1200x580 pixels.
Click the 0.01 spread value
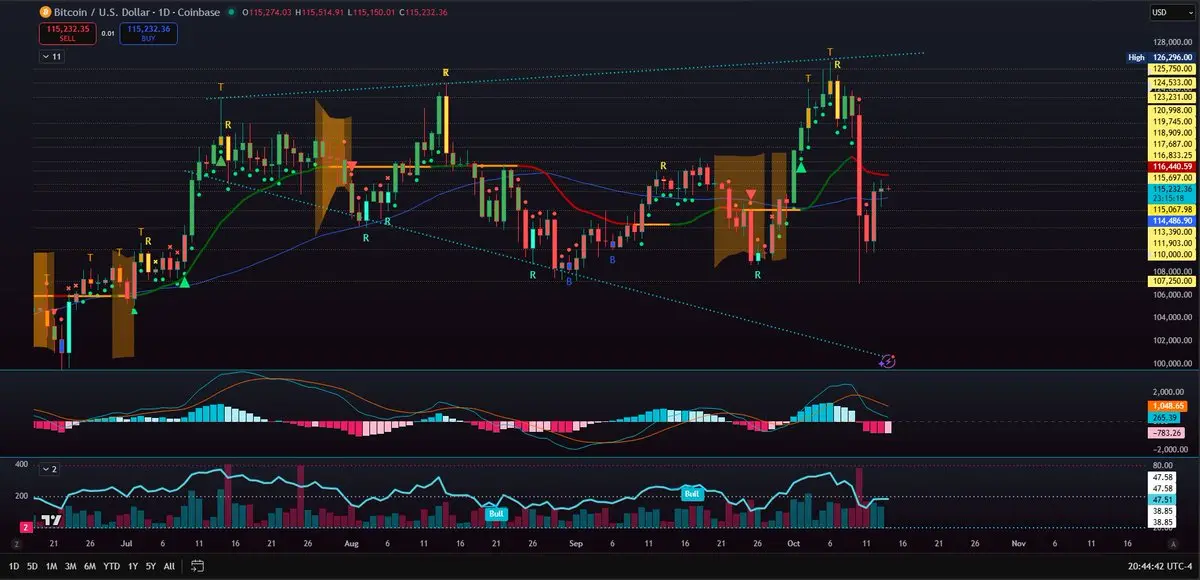click(x=108, y=34)
